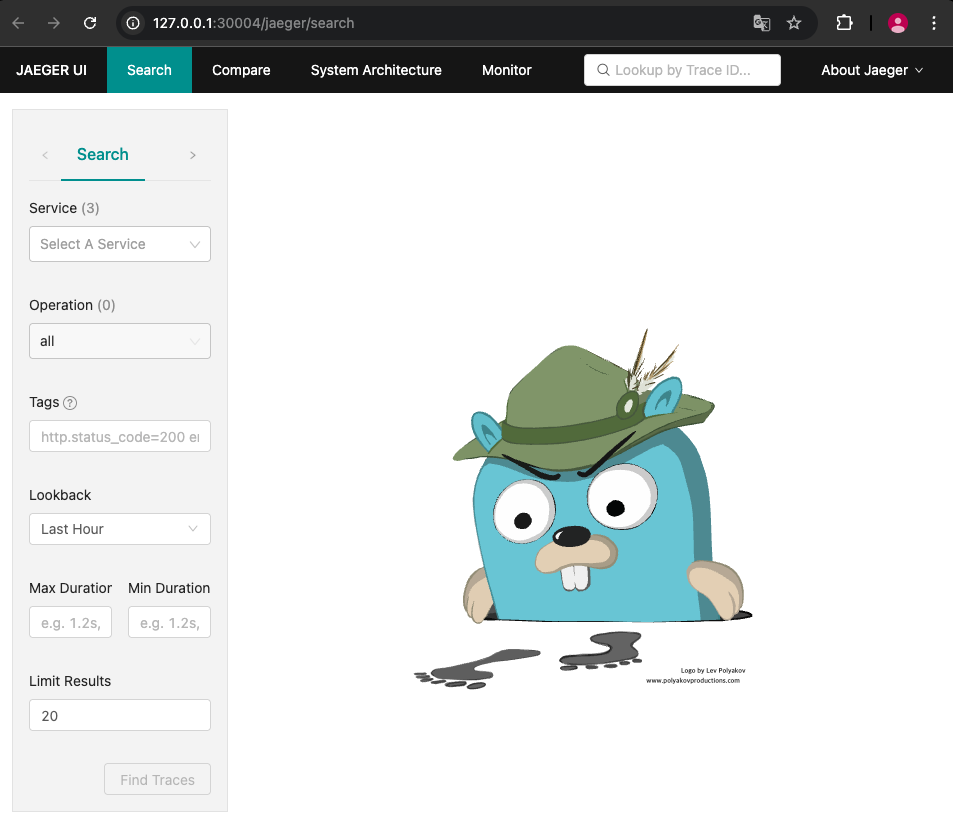Screen dimensions: 953x818
Task: Open the Lookback Last Hour dropdown
Action: [120, 529]
